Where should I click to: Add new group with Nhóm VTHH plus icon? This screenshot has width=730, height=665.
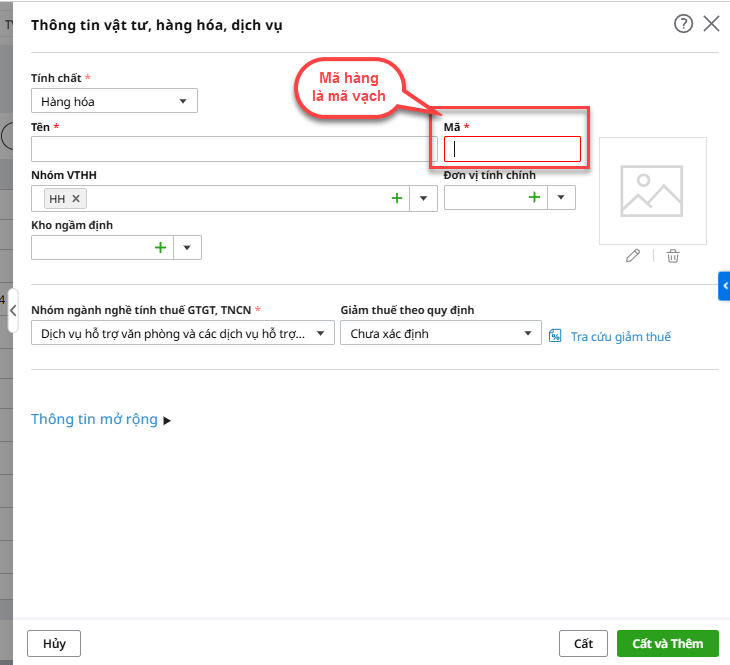(397, 199)
